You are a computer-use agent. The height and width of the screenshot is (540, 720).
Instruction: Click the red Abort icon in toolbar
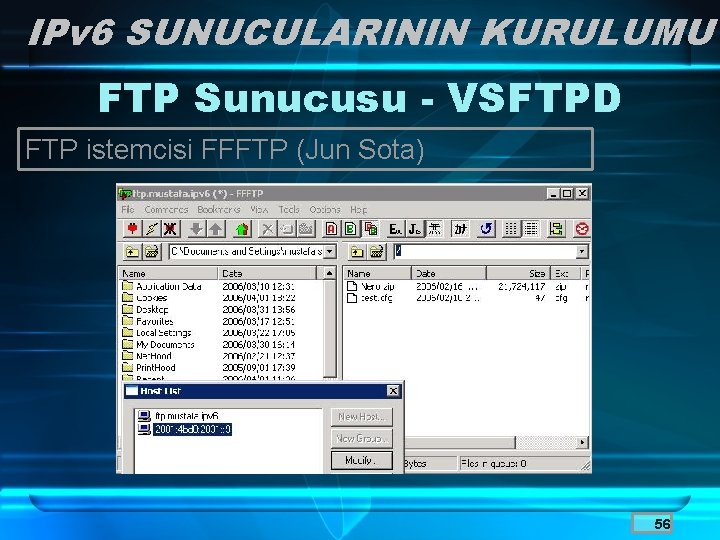coord(582,229)
